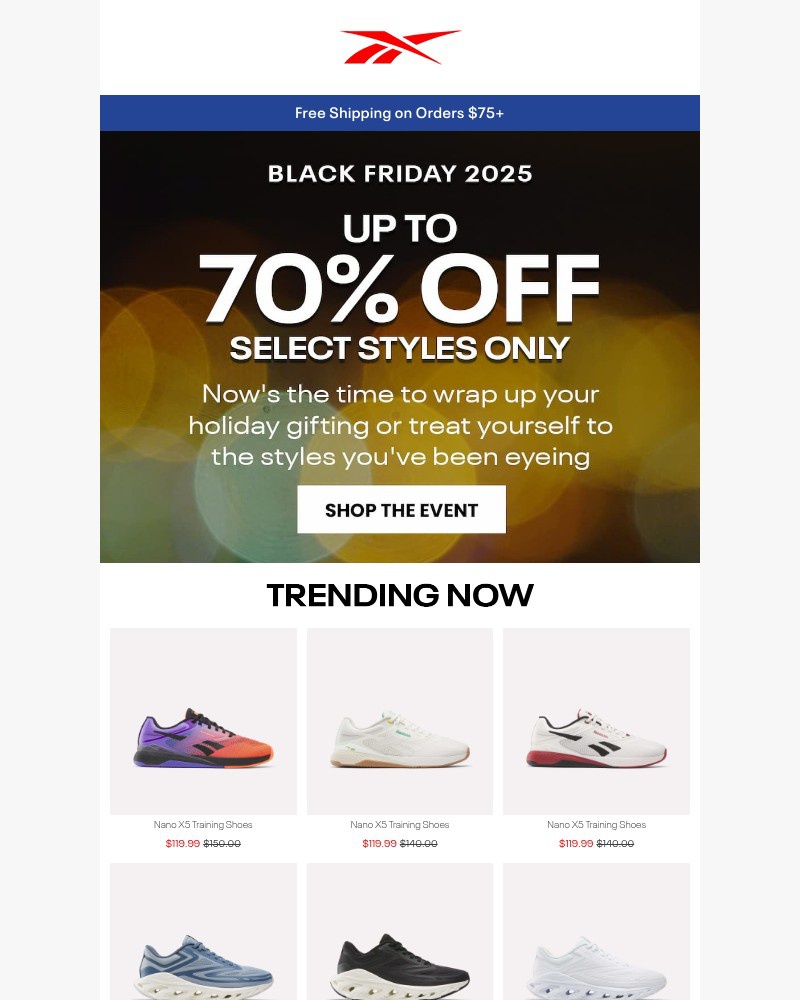
Task: Click the SHOP THE EVENT button
Action: point(401,509)
